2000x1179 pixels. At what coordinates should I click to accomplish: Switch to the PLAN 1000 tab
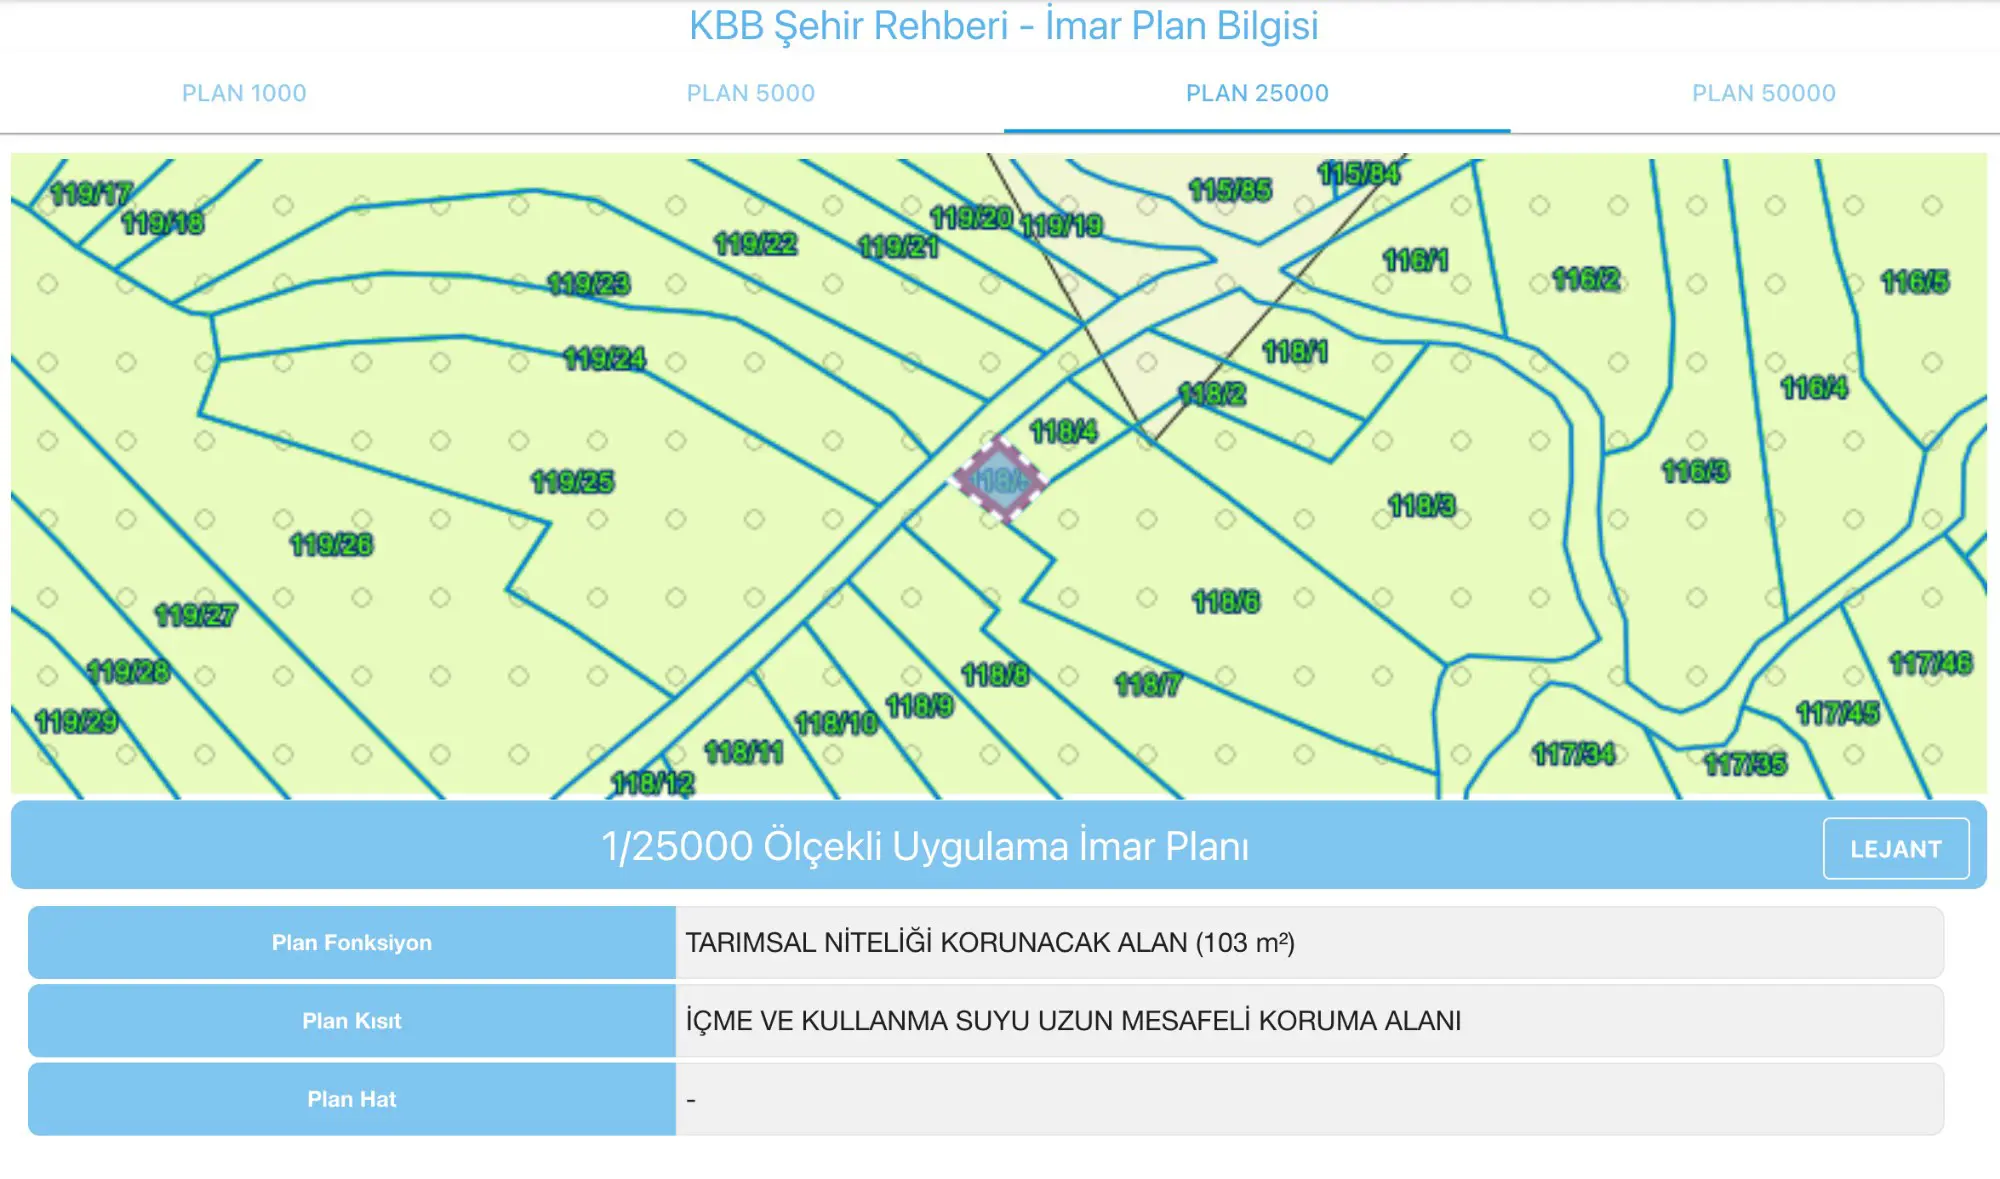(244, 93)
